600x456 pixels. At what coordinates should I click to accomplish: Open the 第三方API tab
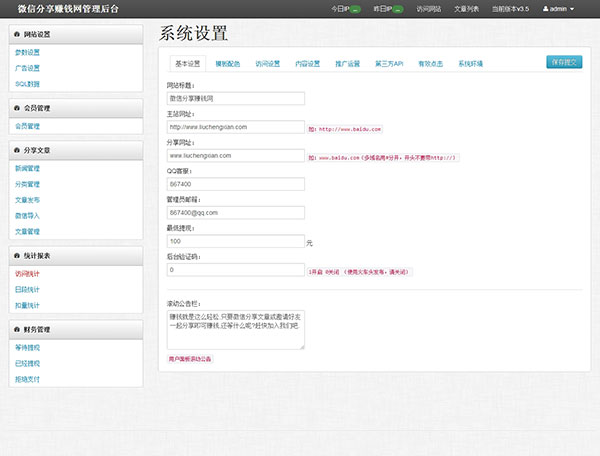(389, 63)
